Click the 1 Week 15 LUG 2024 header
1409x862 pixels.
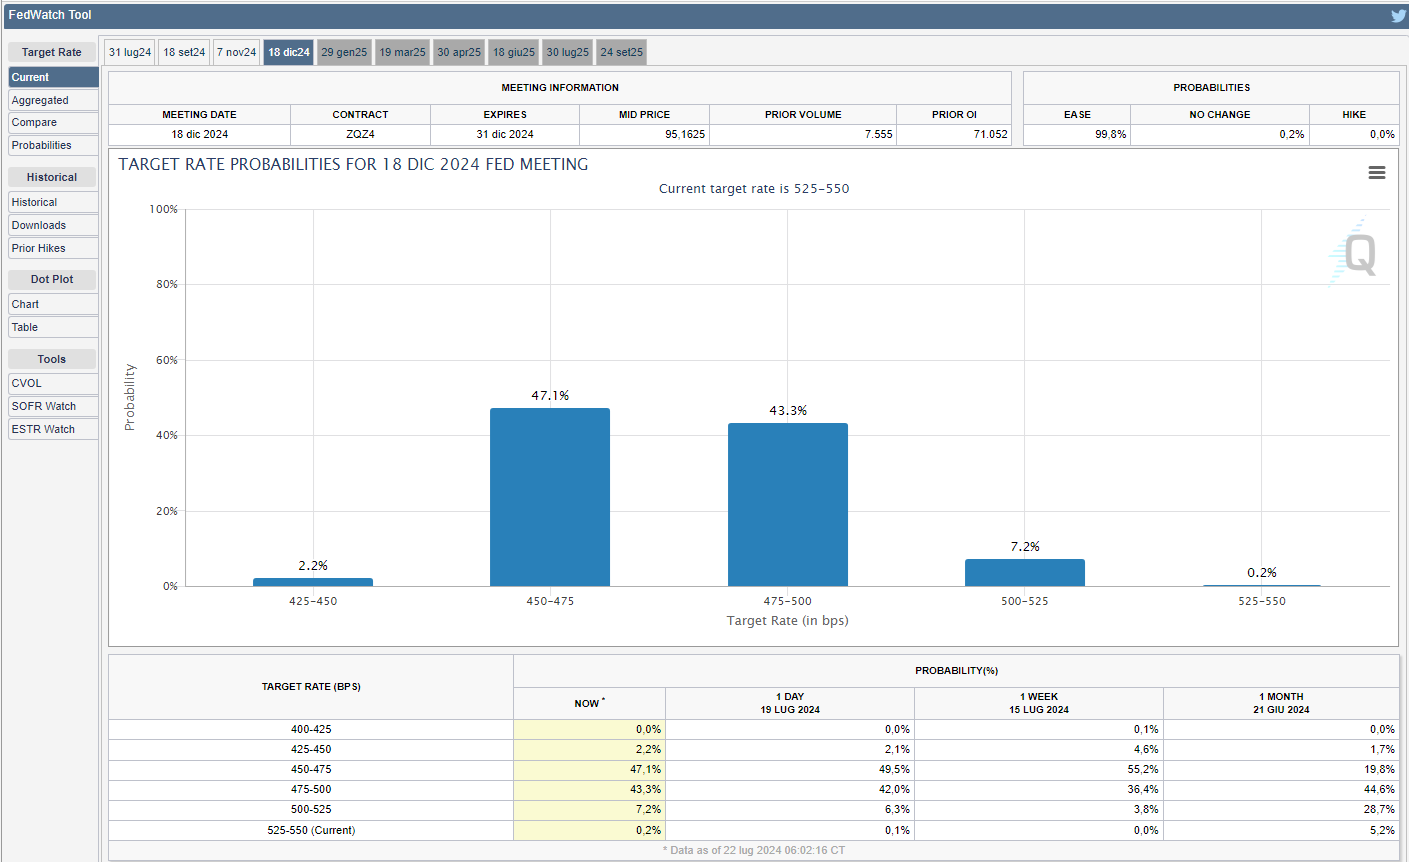coord(1039,703)
